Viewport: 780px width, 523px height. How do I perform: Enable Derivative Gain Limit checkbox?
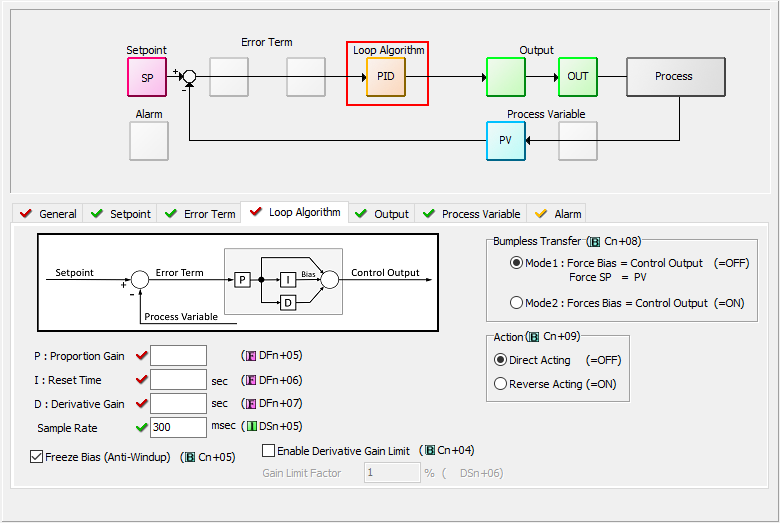click(268, 451)
